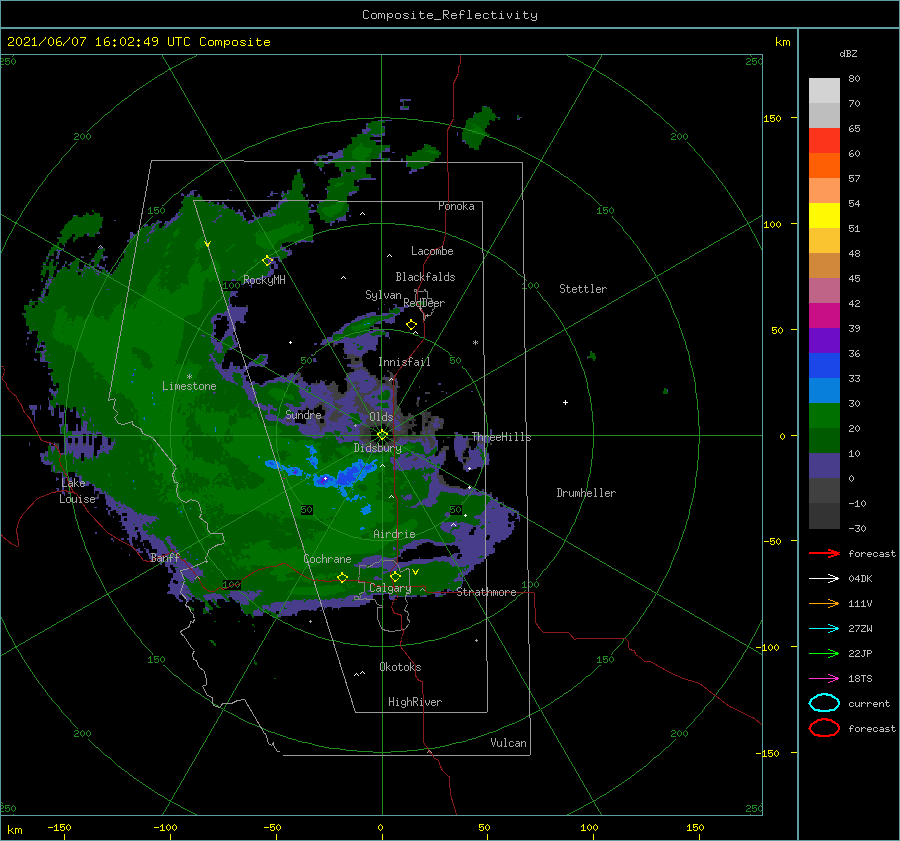Select the ThreeHills label

pyautogui.click(x=501, y=437)
